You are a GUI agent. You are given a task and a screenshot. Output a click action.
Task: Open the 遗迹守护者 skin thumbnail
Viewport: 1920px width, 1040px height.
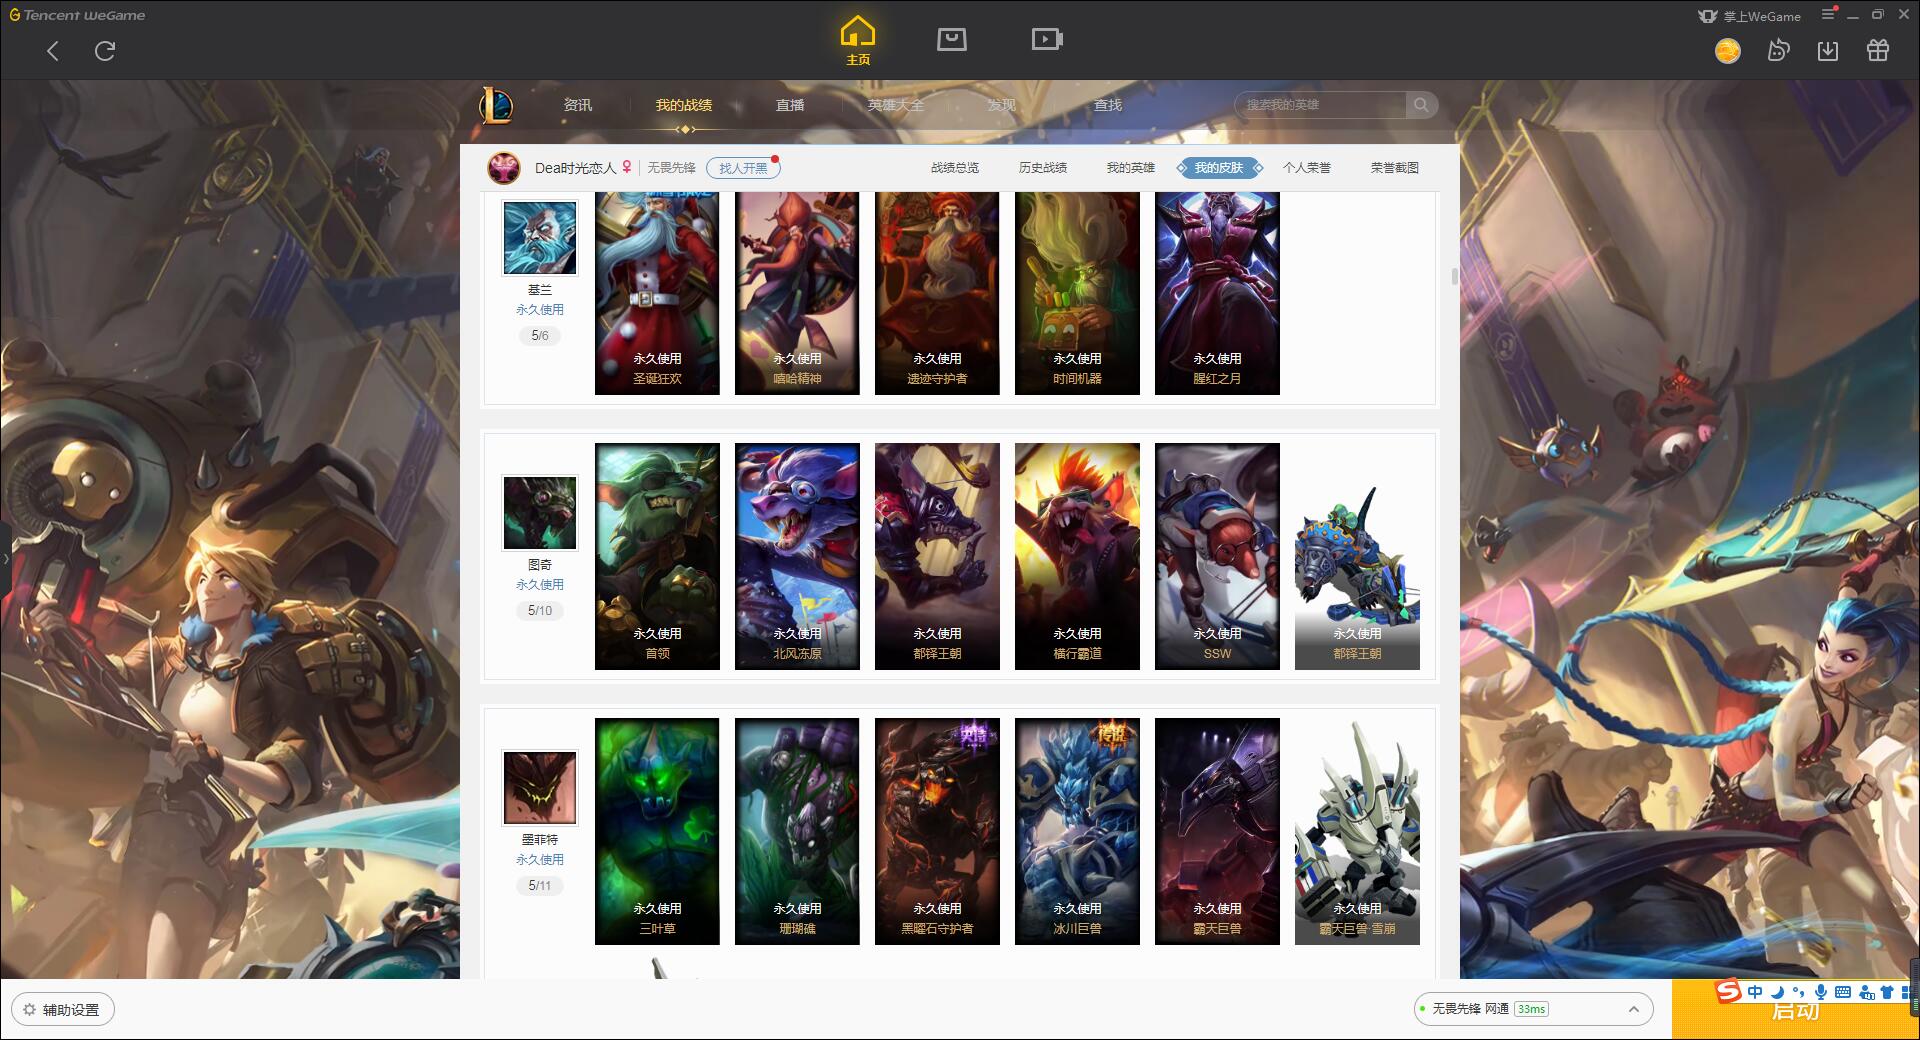tap(937, 294)
